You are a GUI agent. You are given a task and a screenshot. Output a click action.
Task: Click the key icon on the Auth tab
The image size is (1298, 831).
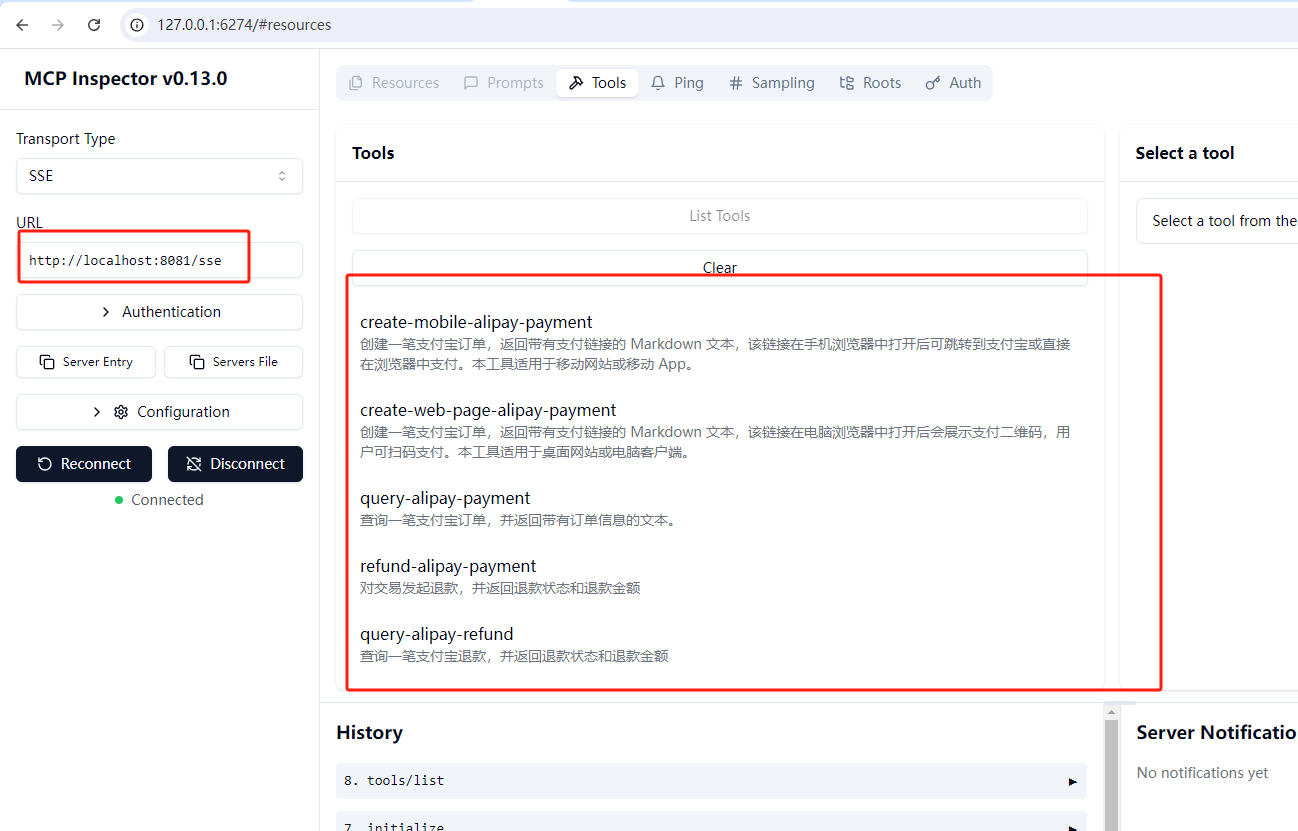pyautogui.click(x=934, y=83)
